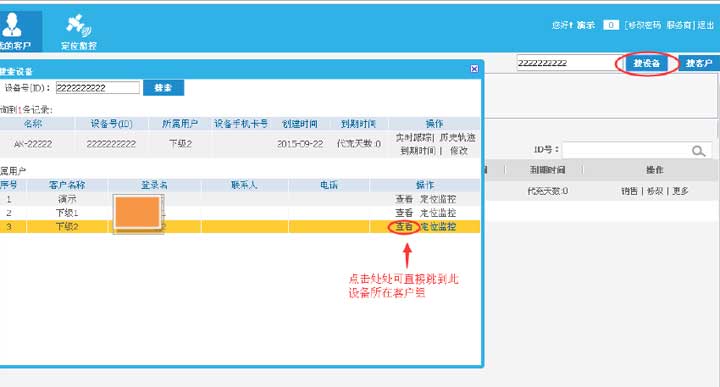Viewport: 720px width, 387px height.
Task: Click 查看 for customer 下级1
Action: tap(404, 213)
